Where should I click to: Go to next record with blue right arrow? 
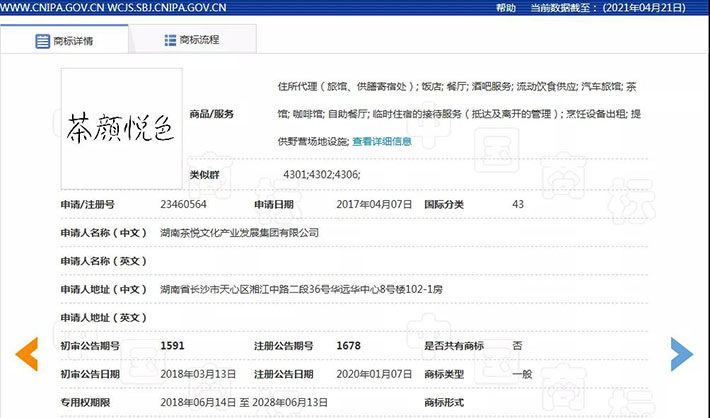681,354
